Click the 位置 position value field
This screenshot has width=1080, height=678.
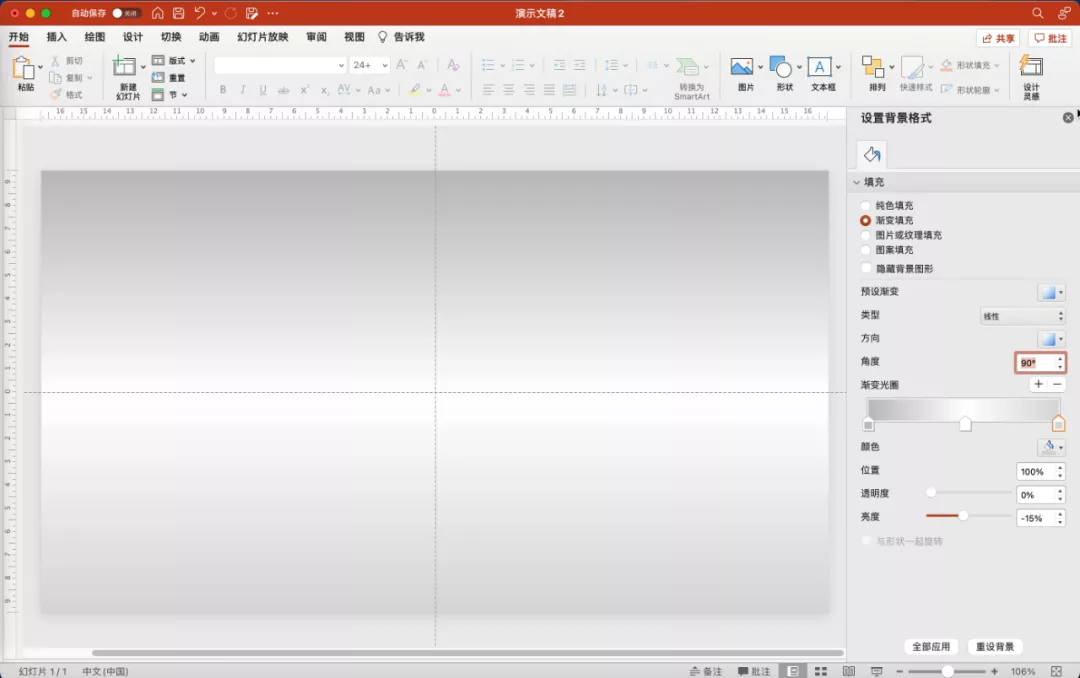(1036, 472)
